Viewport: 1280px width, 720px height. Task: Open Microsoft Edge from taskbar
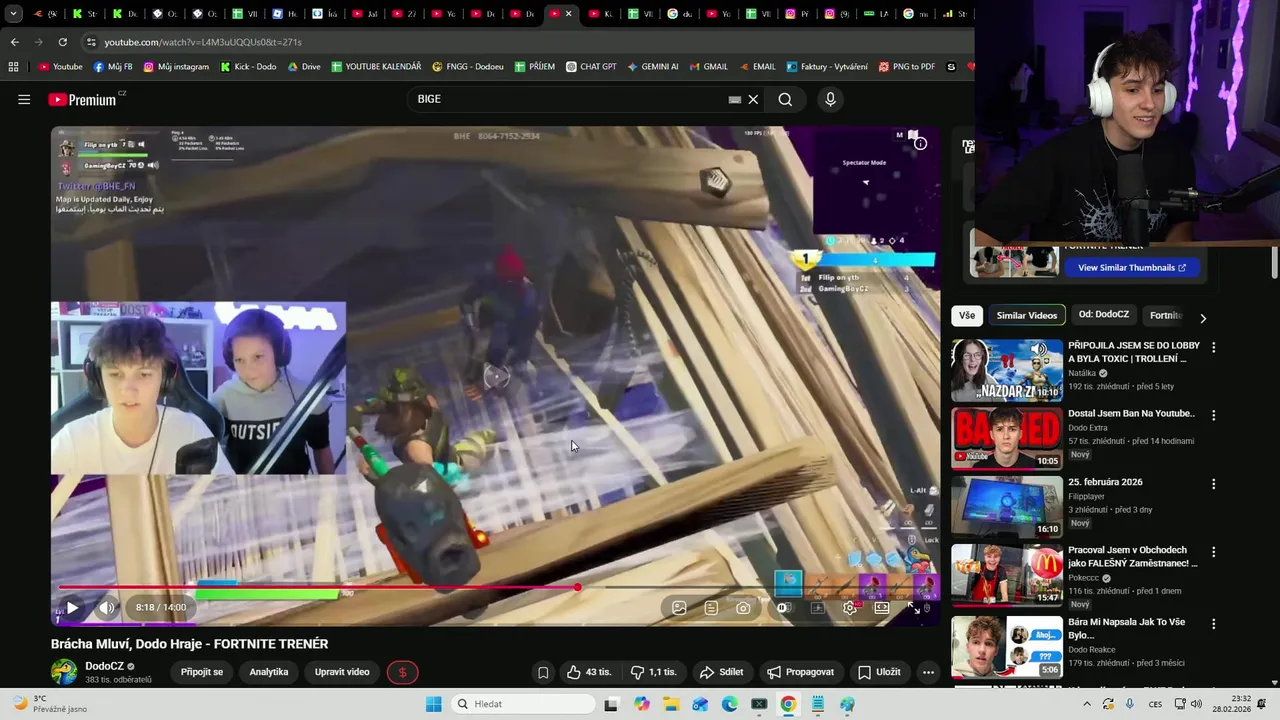tap(729, 704)
